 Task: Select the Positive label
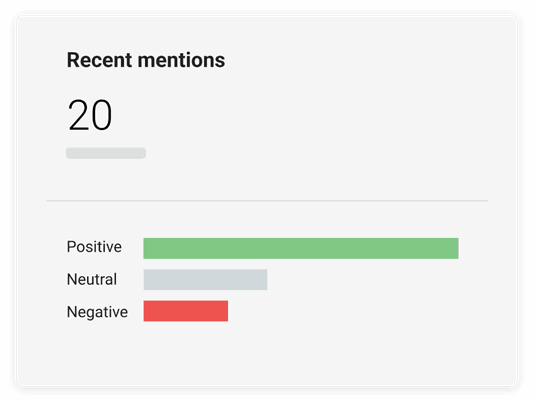click(94, 247)
